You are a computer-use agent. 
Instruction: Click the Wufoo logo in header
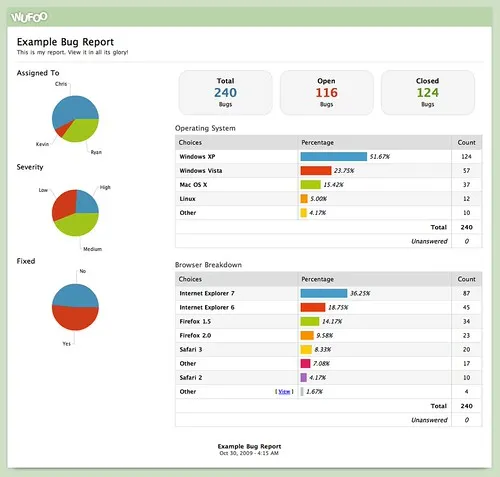point(29,17)
